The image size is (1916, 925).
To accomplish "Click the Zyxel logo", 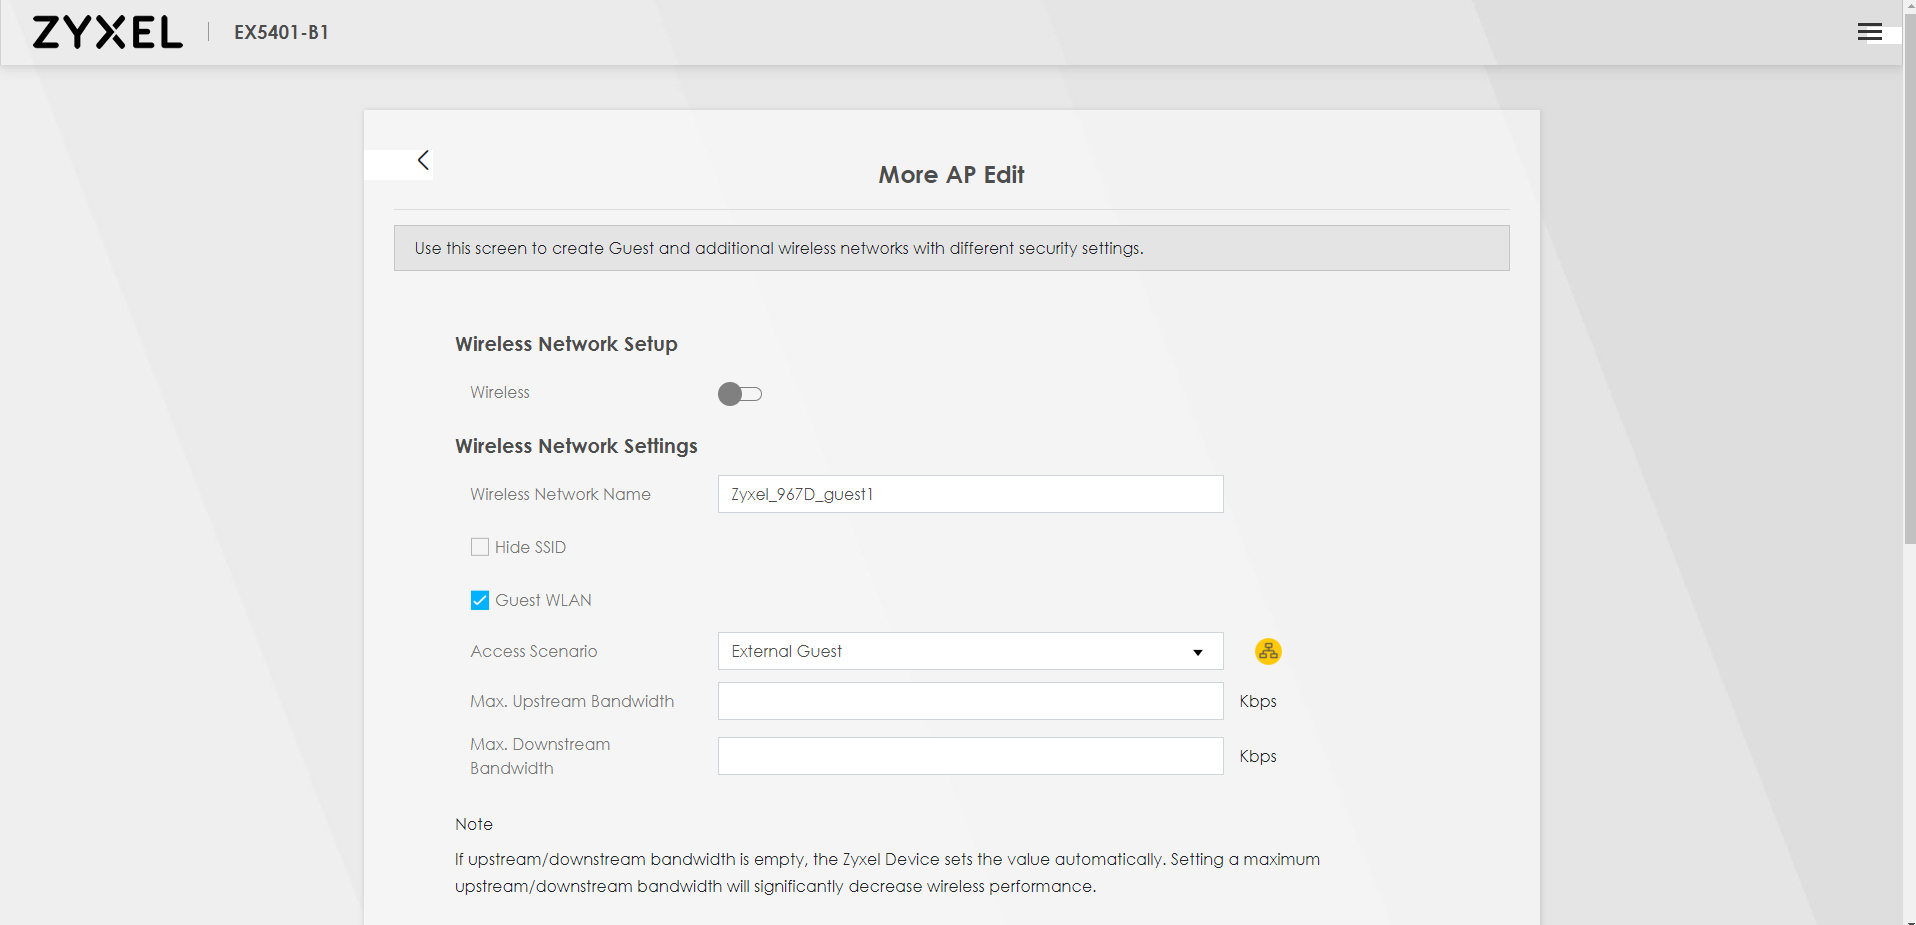I will click(x=108, y=32).
